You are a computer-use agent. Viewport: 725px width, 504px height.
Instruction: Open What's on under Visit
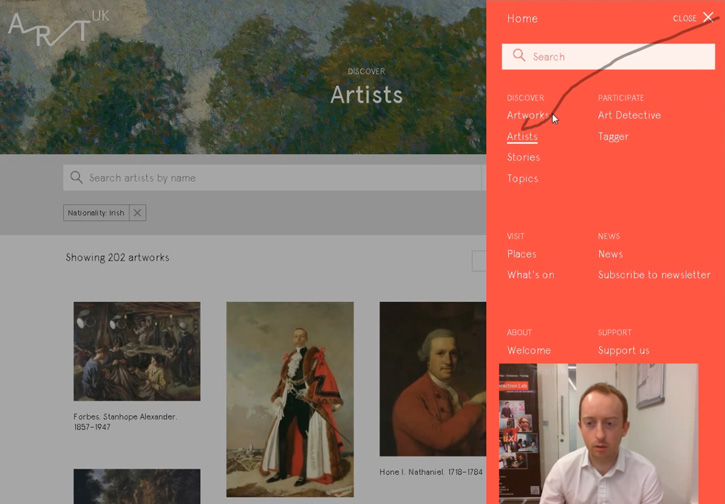530,275
